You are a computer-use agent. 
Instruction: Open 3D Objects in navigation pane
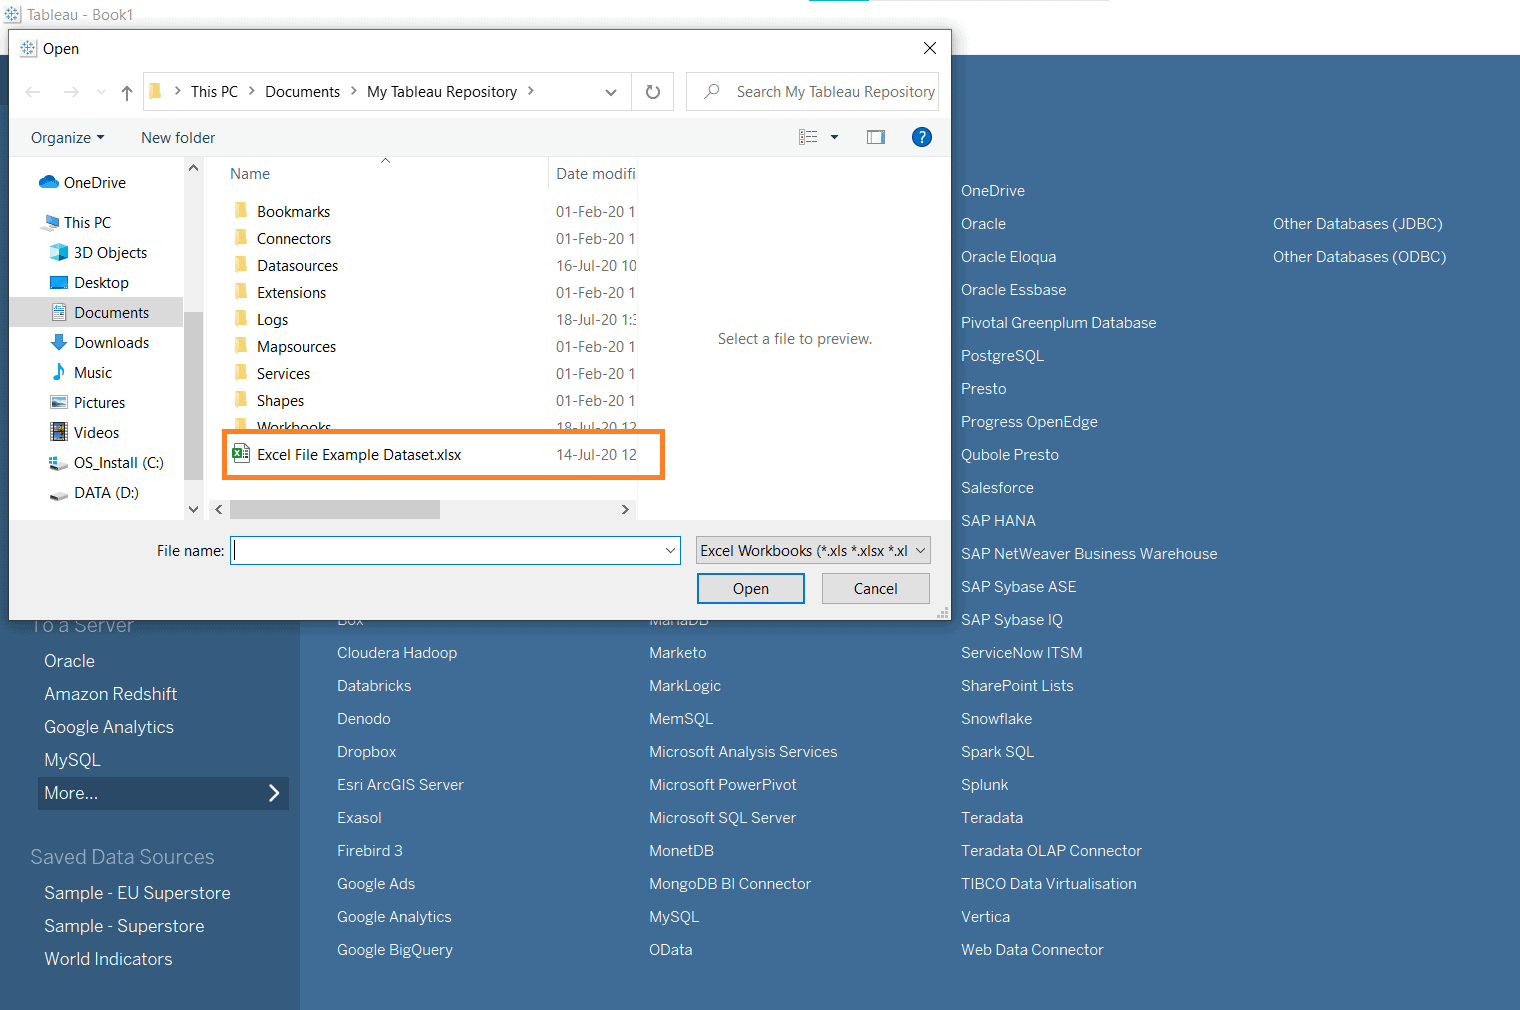click(x=98, y=252)
